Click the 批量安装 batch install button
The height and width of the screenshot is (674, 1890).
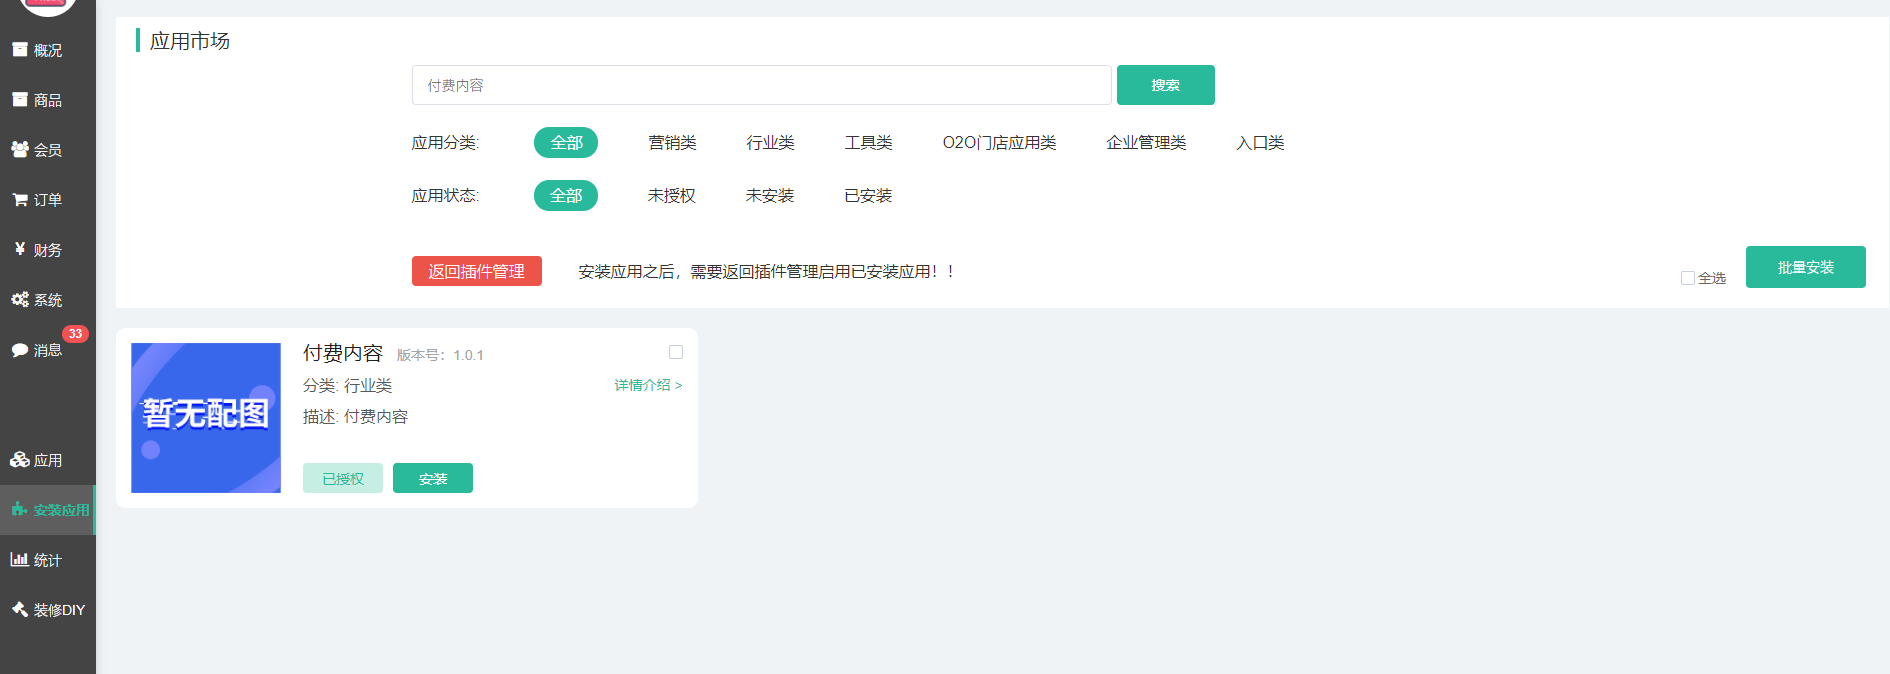coord(1805,267)
